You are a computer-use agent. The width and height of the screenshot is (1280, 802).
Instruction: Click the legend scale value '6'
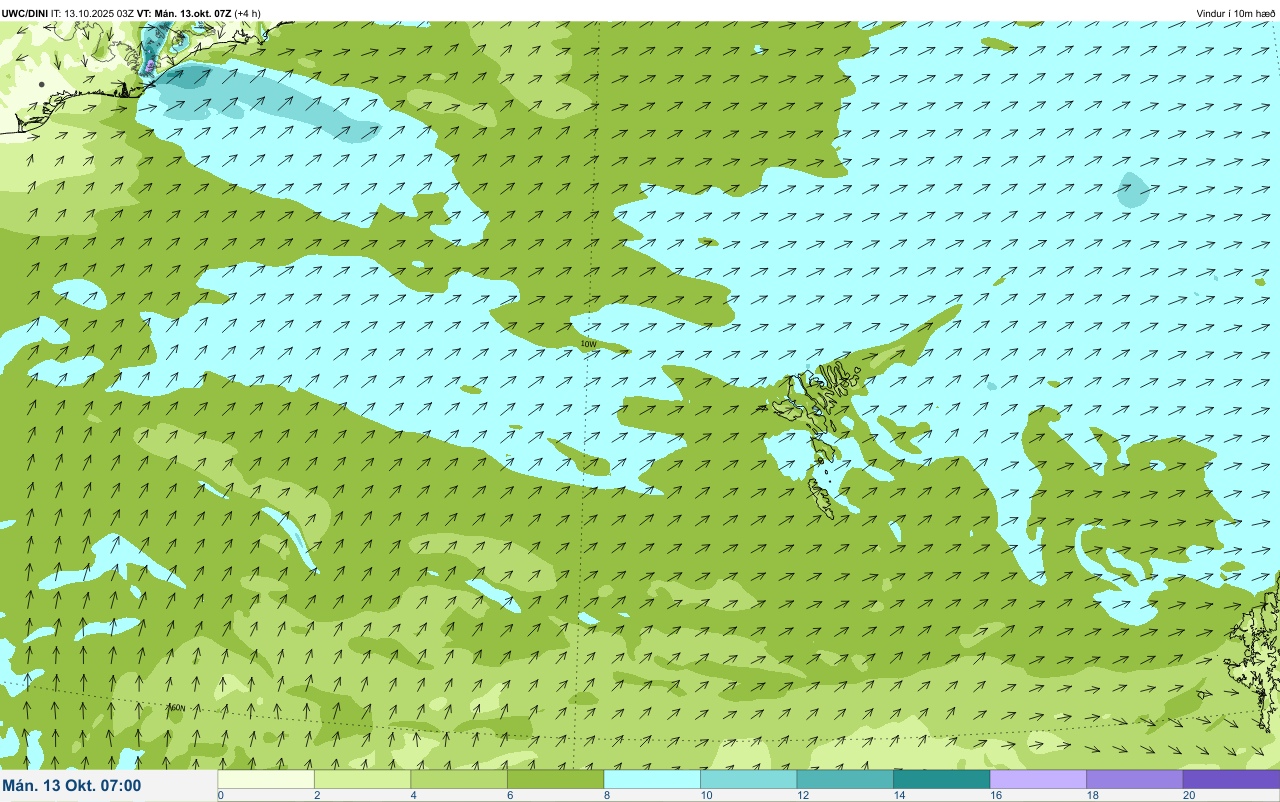point(508,795)
